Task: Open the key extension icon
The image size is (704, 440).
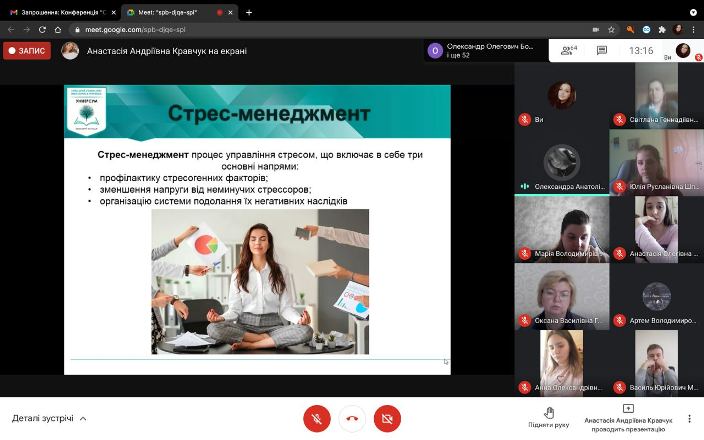Action: point(630,30)
